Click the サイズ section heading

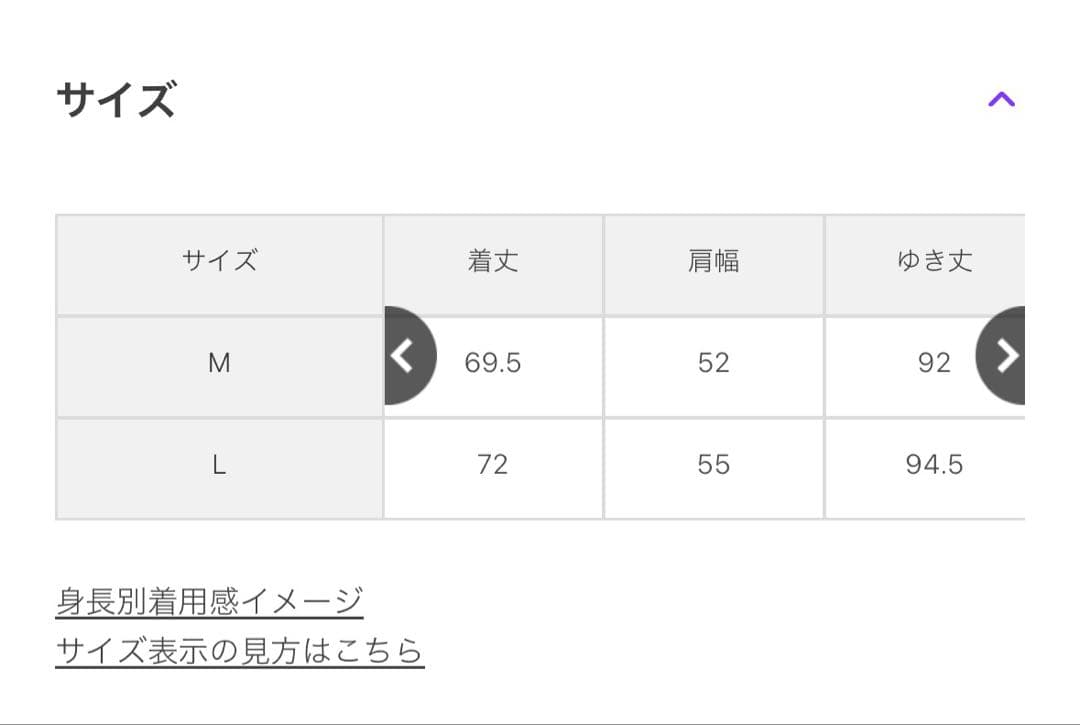116,100
